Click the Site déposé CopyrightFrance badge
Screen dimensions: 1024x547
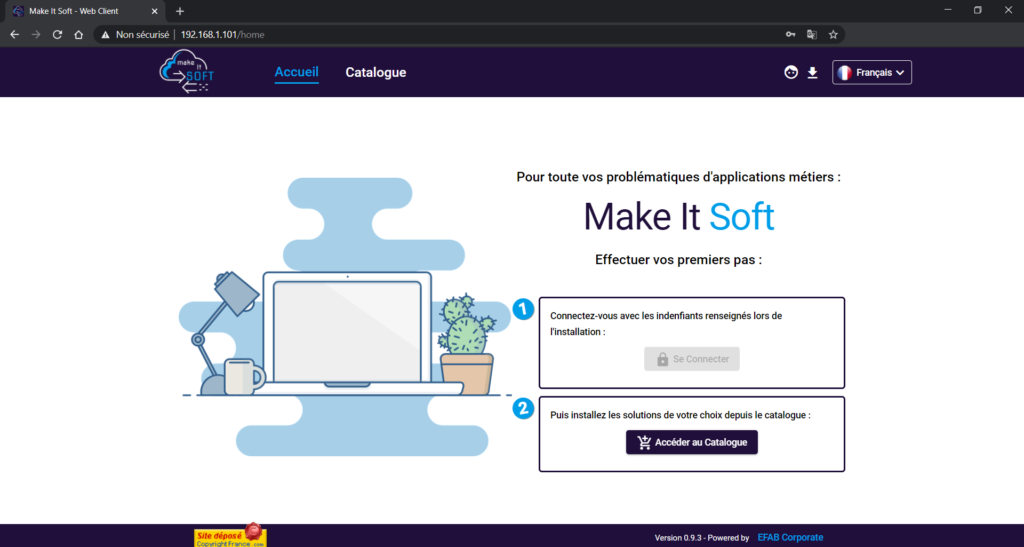coord(230,535)
